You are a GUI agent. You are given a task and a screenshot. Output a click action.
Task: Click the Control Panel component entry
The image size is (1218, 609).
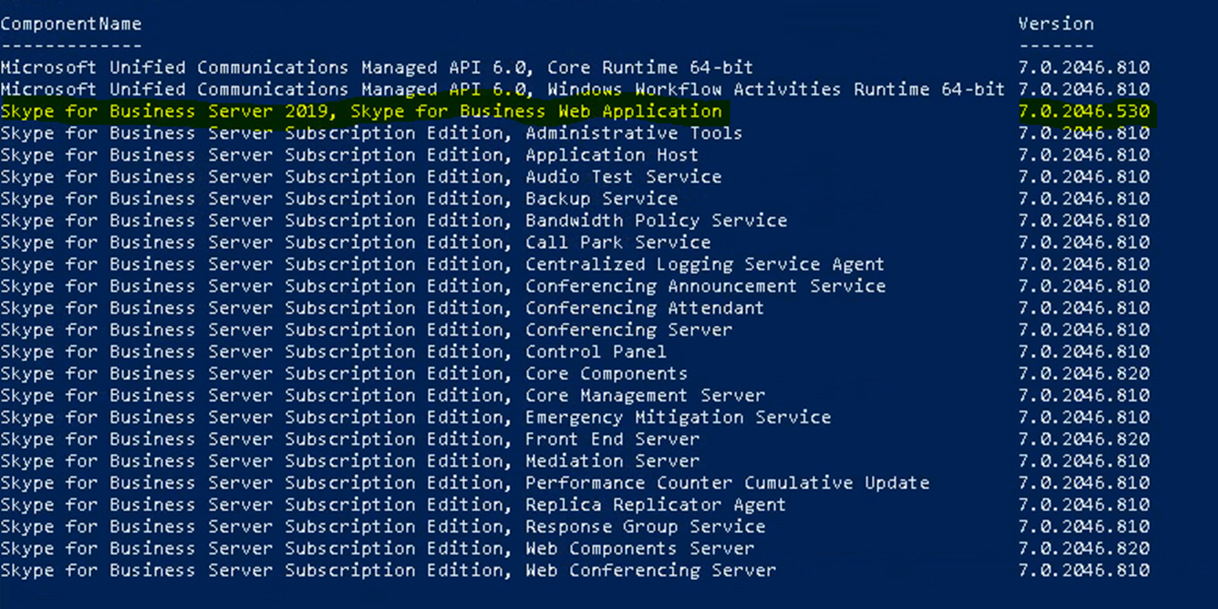pos(596,352)
